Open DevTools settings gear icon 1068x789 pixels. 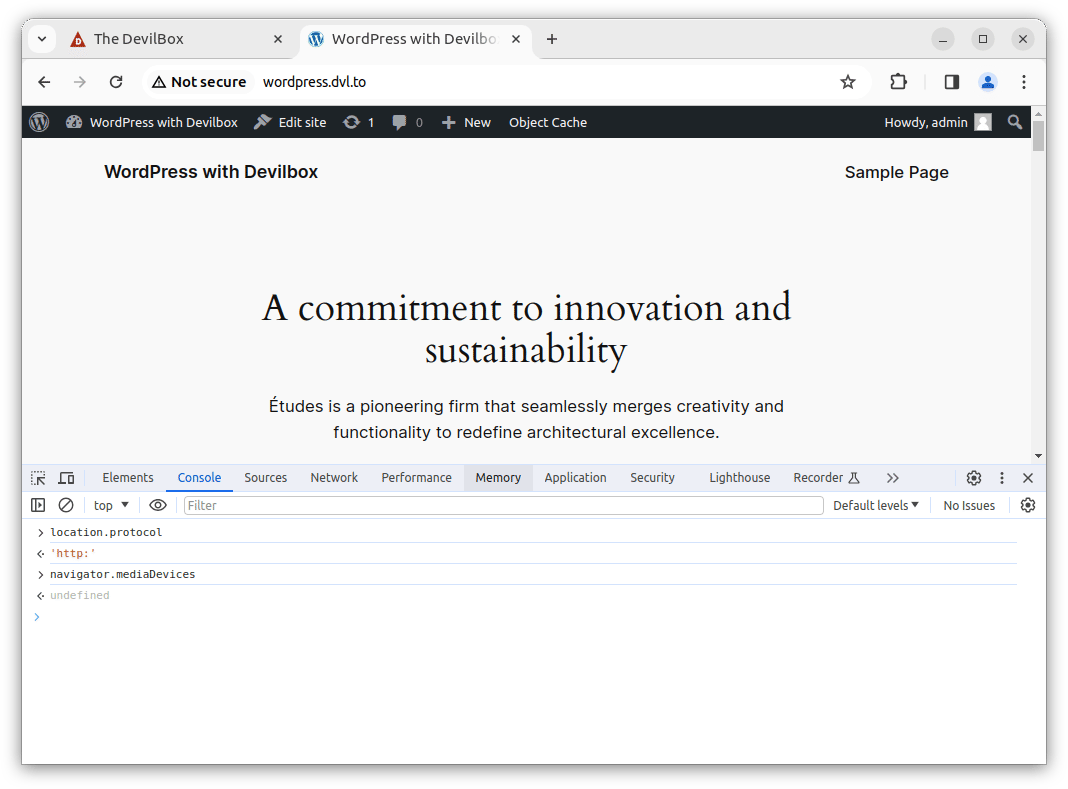(973, 478)
